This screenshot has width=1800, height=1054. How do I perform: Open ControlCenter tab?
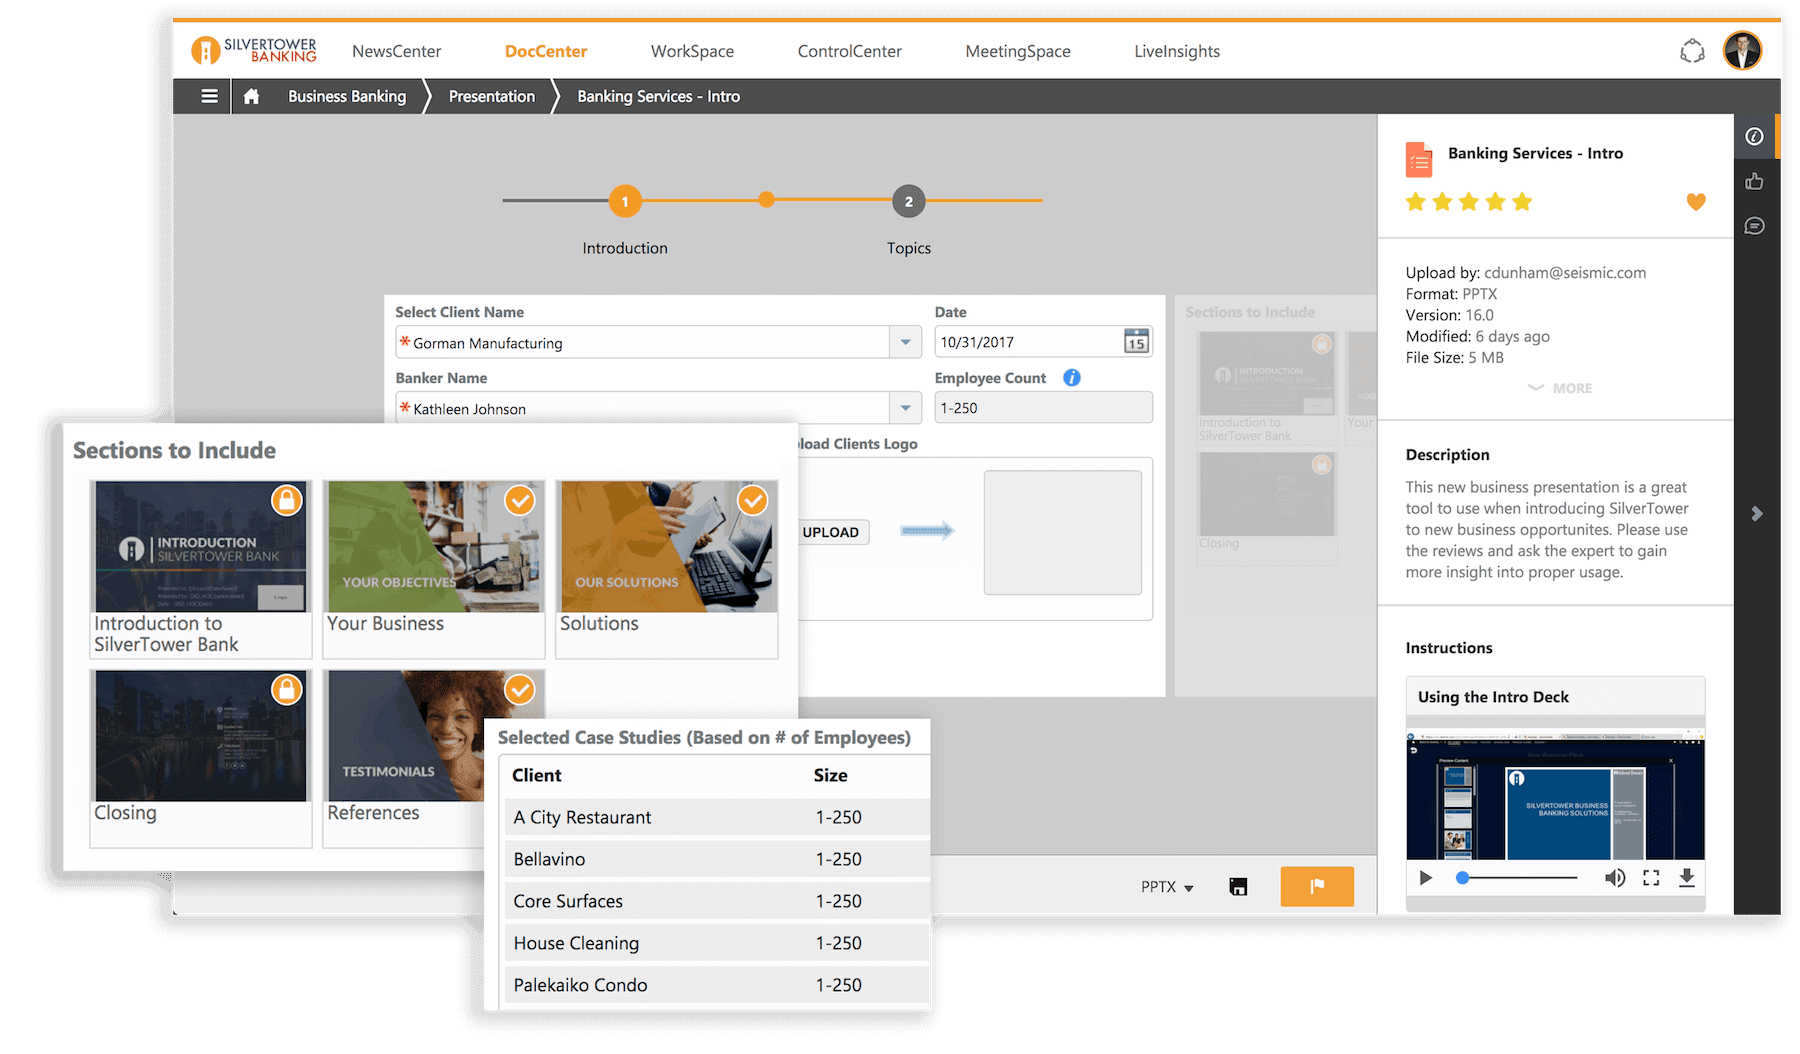click(849, 51)
